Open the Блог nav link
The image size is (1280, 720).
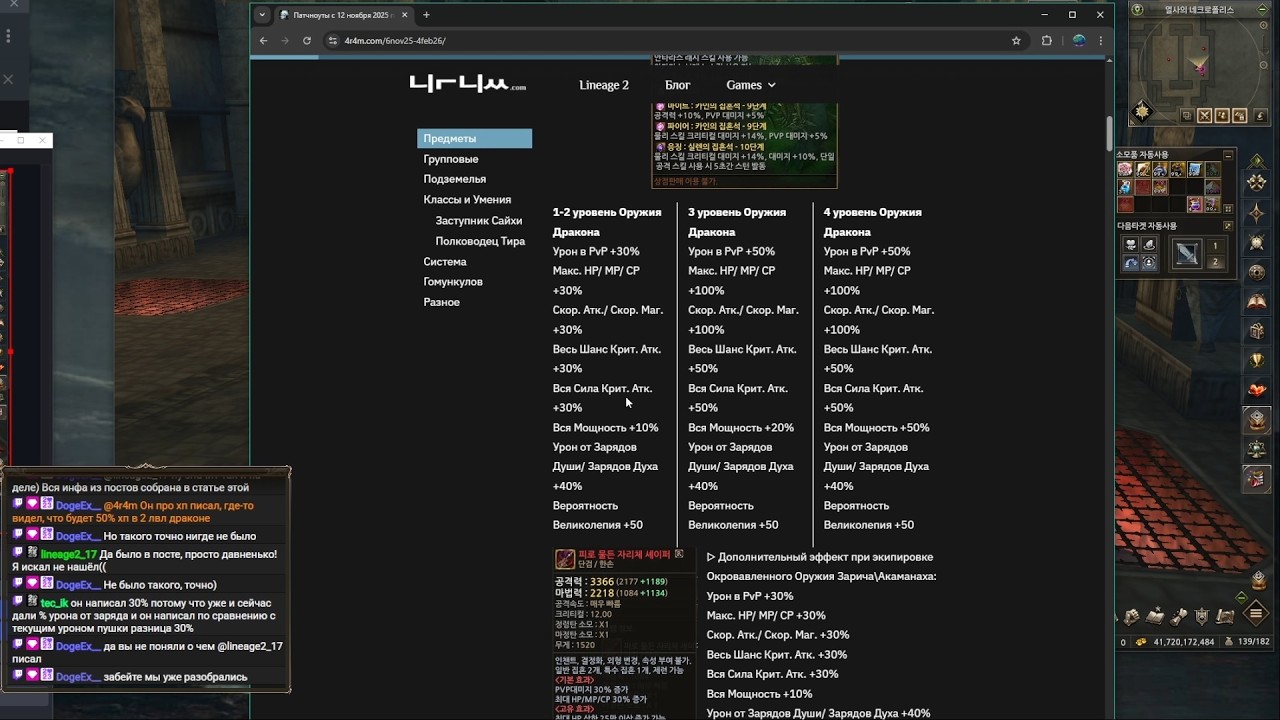pos(678,85)
